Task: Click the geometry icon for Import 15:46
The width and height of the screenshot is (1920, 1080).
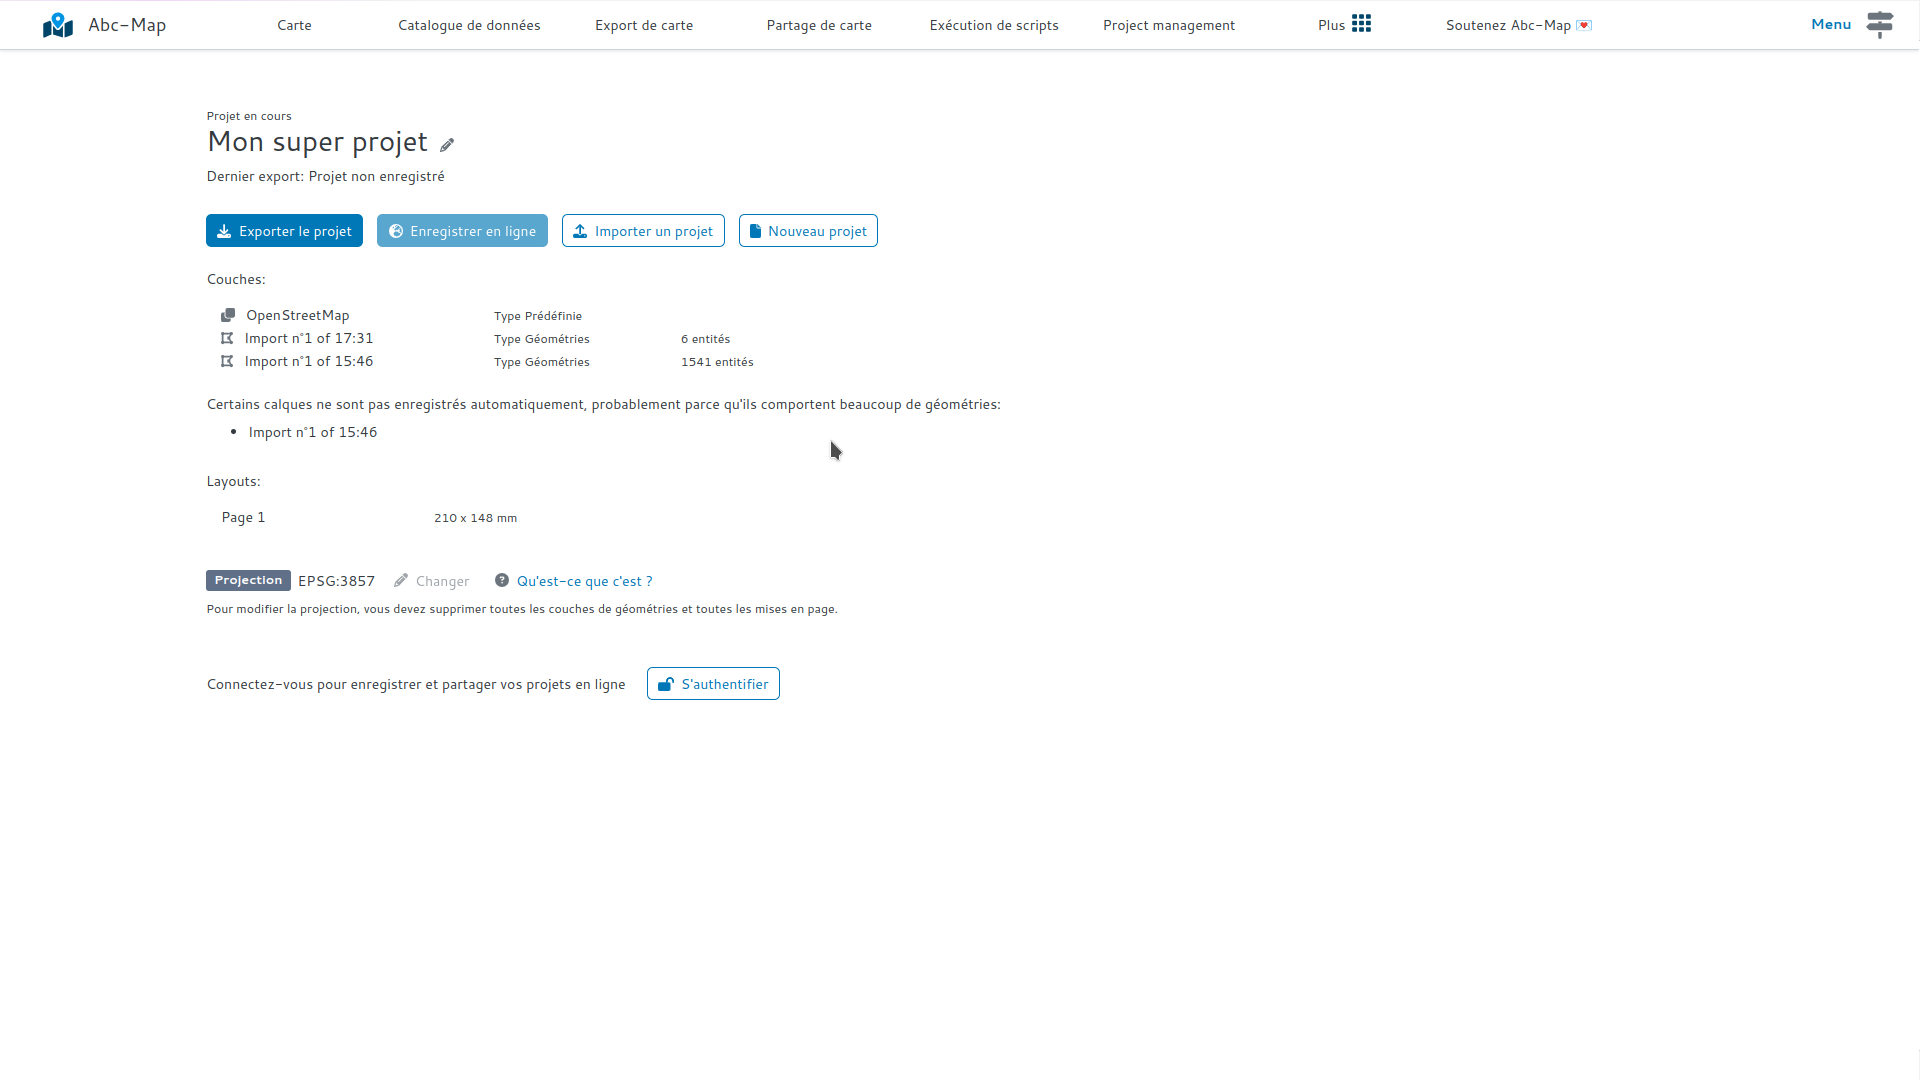Action: [x=227, y=361]
